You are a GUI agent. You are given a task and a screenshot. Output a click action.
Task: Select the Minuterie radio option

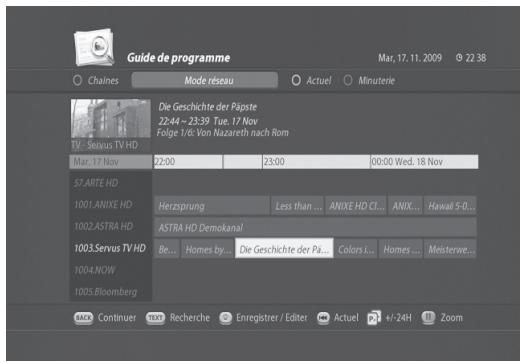(348, 80)
